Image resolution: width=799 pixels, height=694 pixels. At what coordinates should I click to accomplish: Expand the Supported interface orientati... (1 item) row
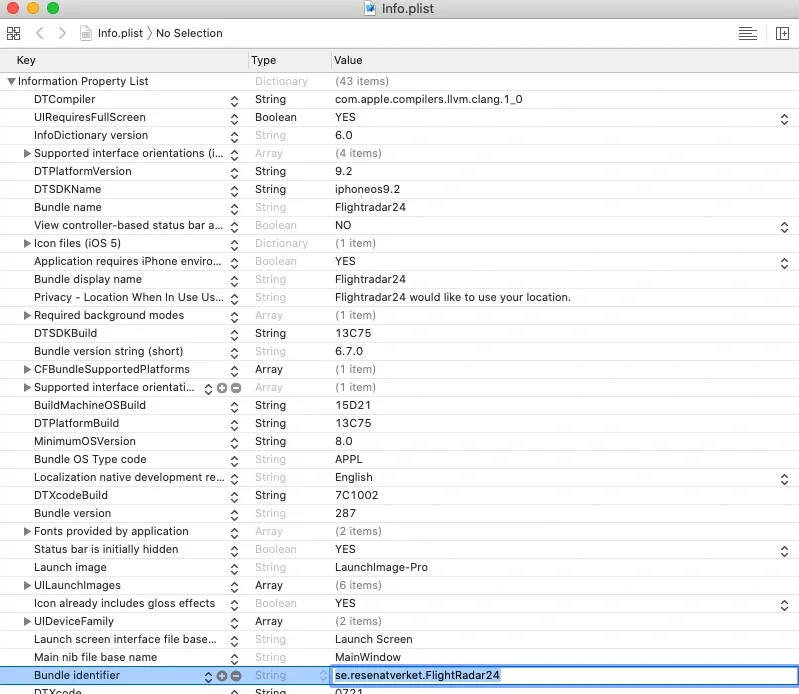(x=28, y=388)
